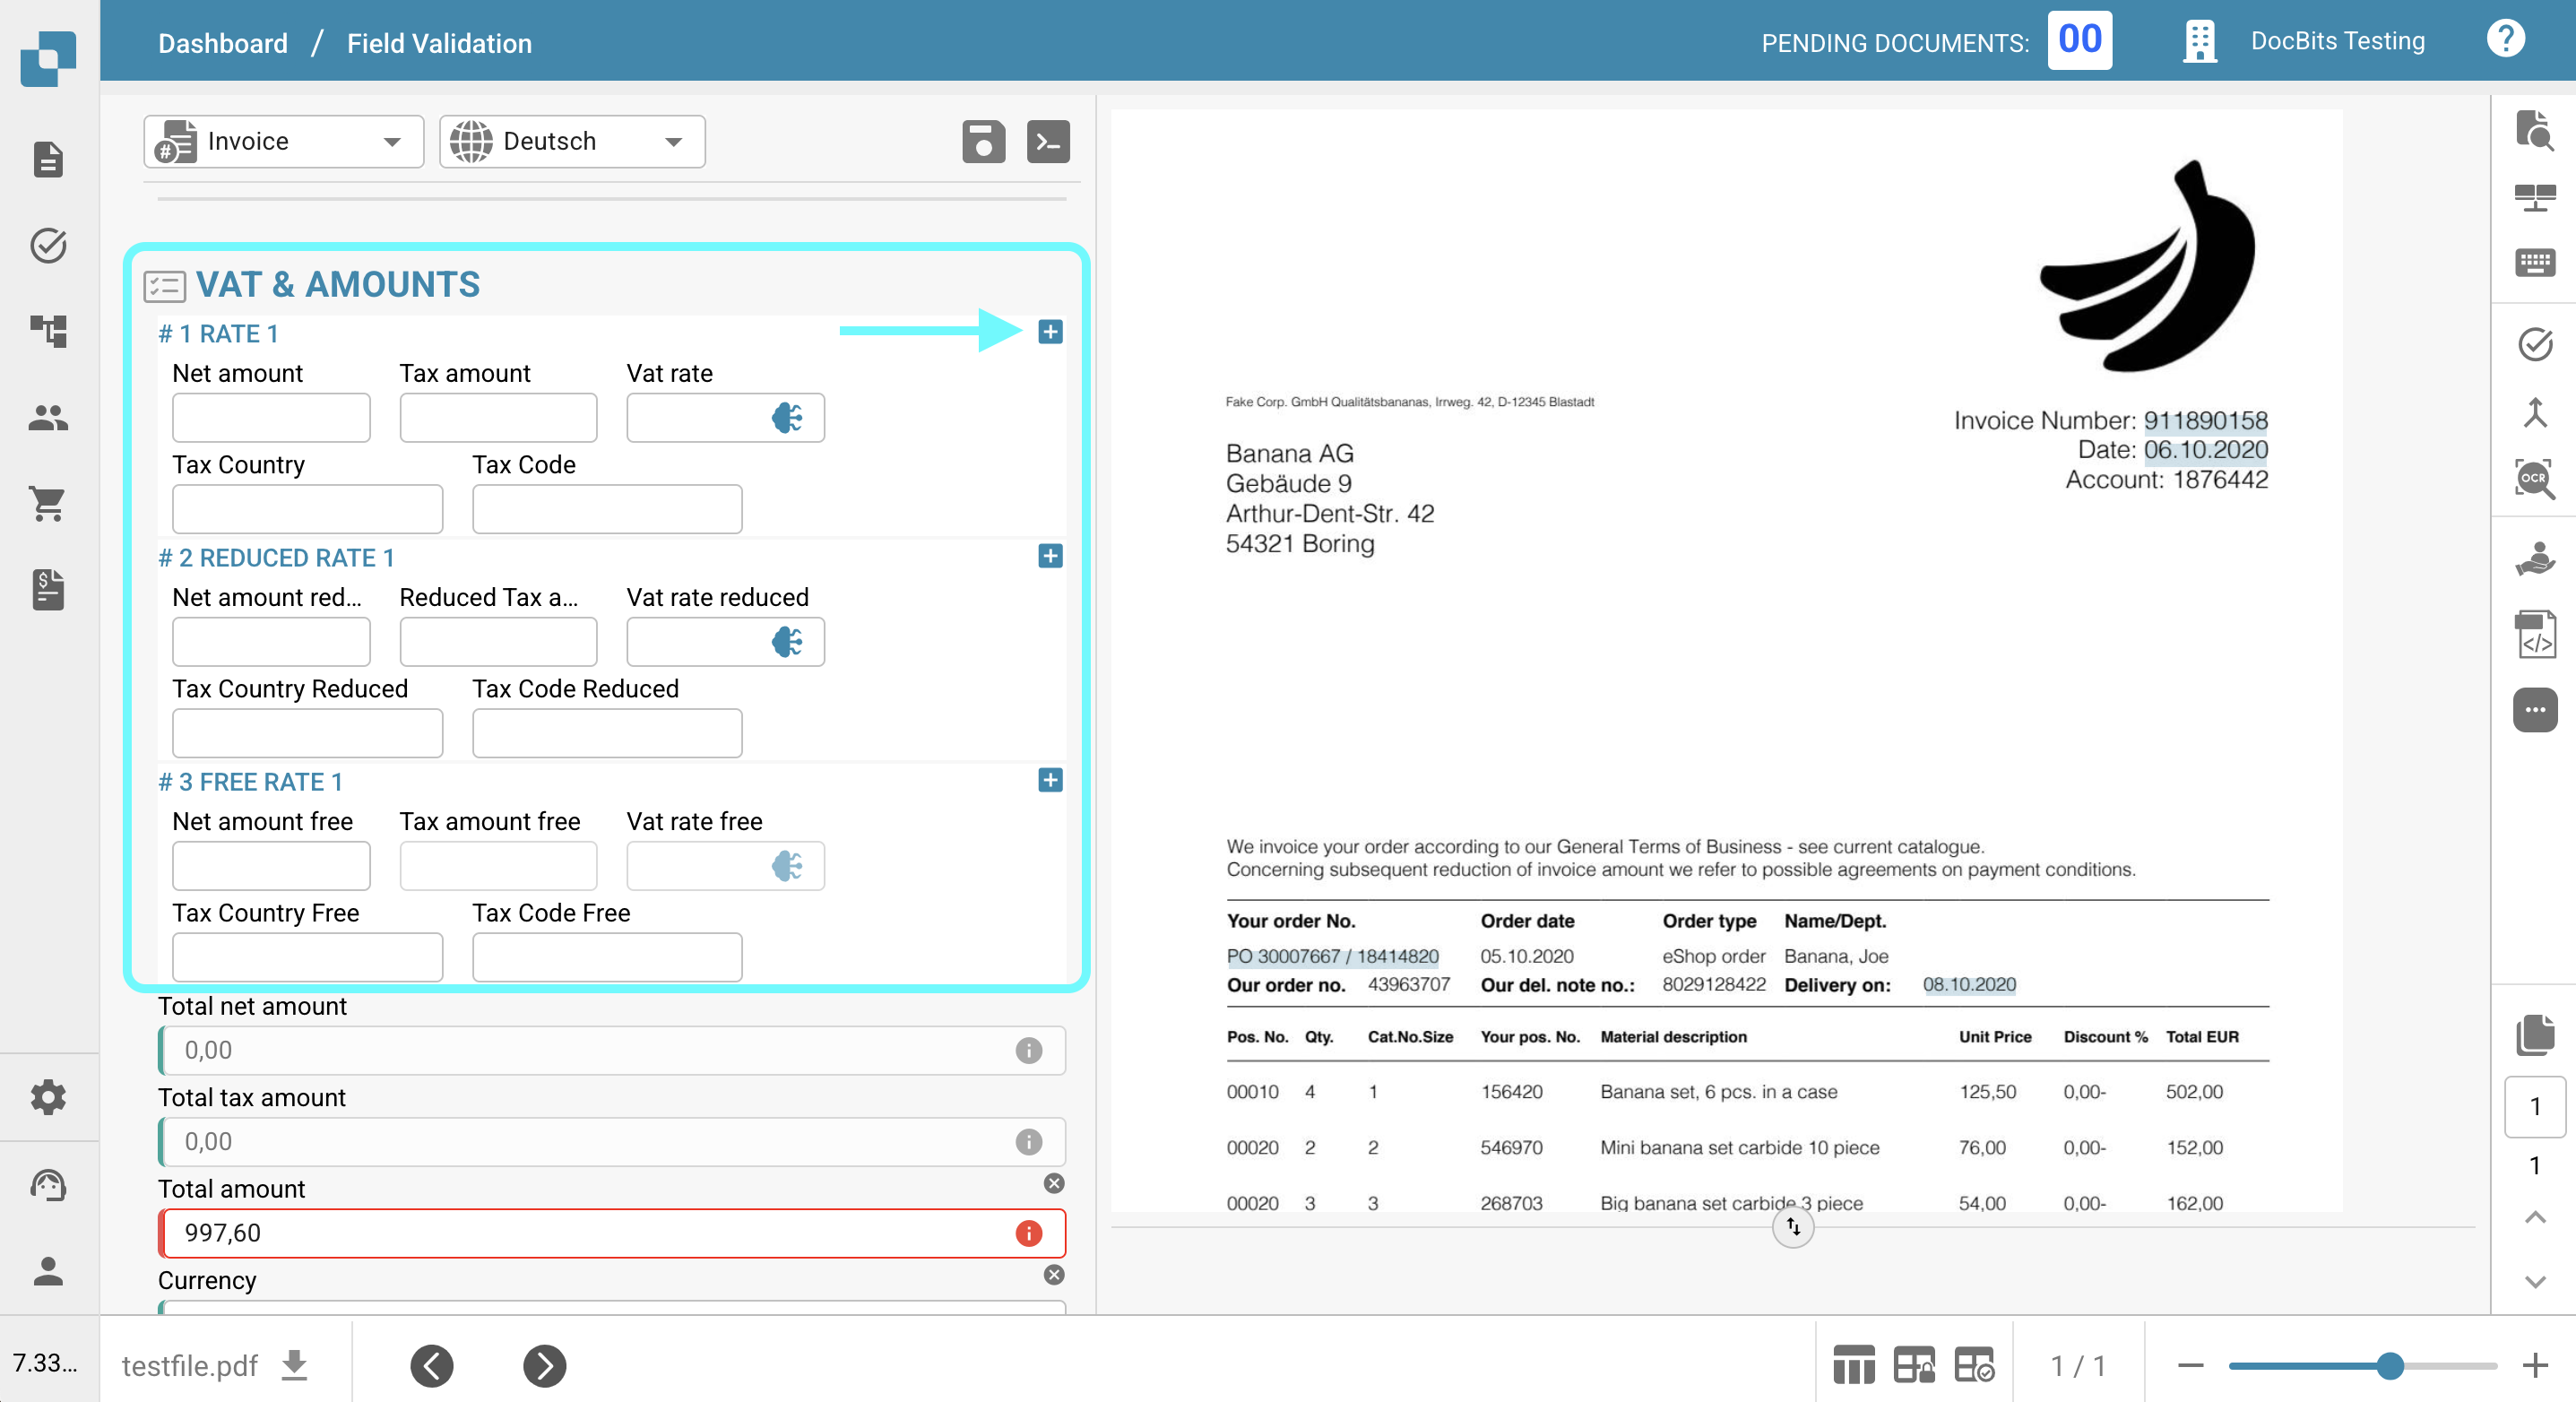
Task: Expand the Rate 1 plus button
Action: [1049, 332]
